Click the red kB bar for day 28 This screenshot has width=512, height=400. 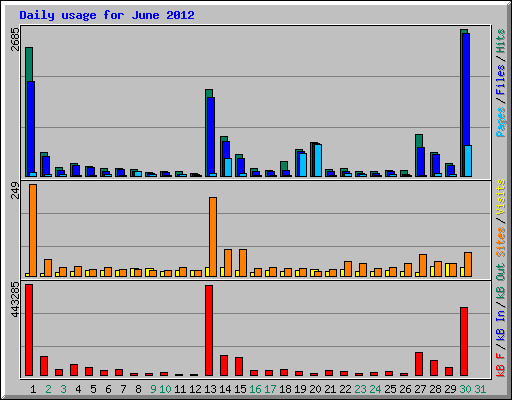point(434,368)
